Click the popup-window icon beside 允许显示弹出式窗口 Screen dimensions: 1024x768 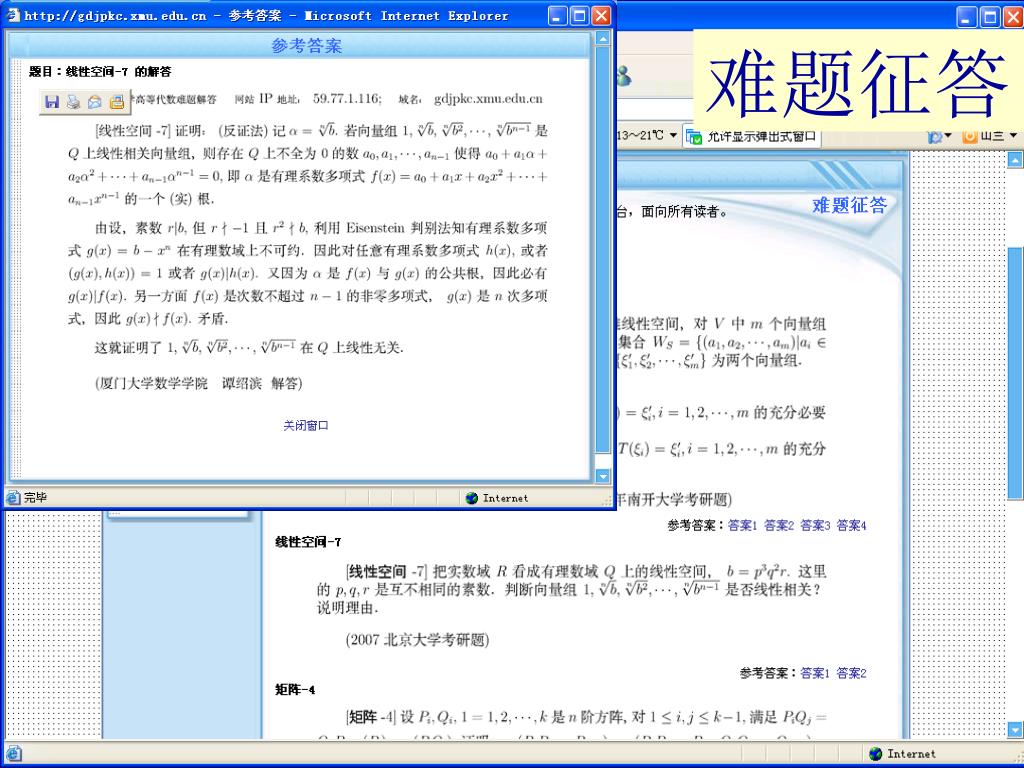pyautogui.click(x=694, y=136)
